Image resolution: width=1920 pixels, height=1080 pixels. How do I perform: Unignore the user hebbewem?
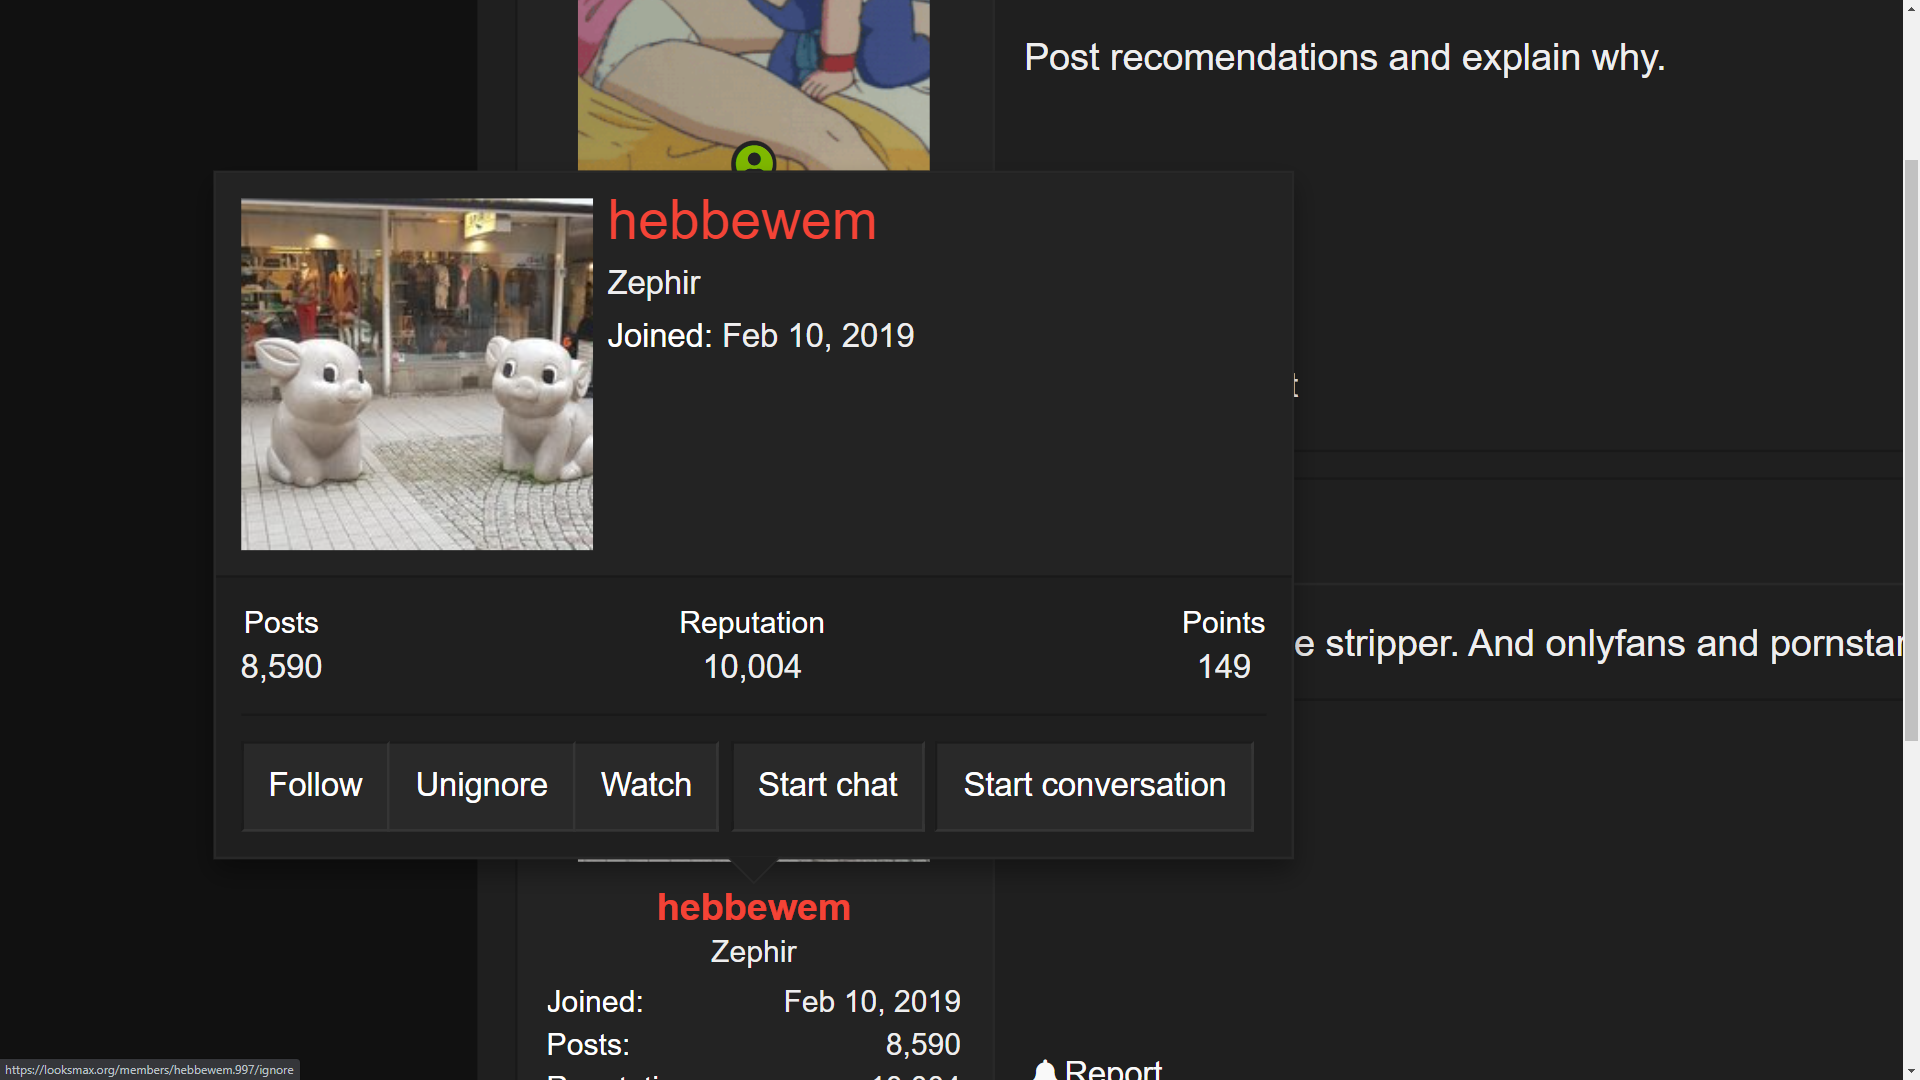coord(481,786)
